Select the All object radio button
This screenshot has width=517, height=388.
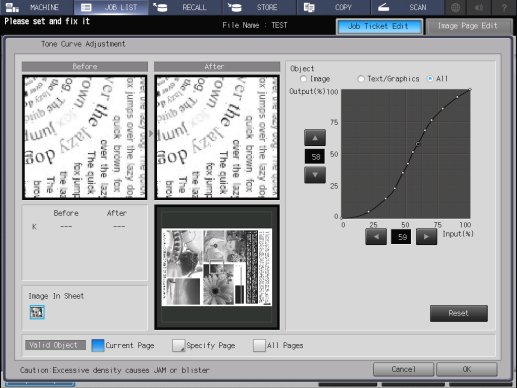coord(430,79)
